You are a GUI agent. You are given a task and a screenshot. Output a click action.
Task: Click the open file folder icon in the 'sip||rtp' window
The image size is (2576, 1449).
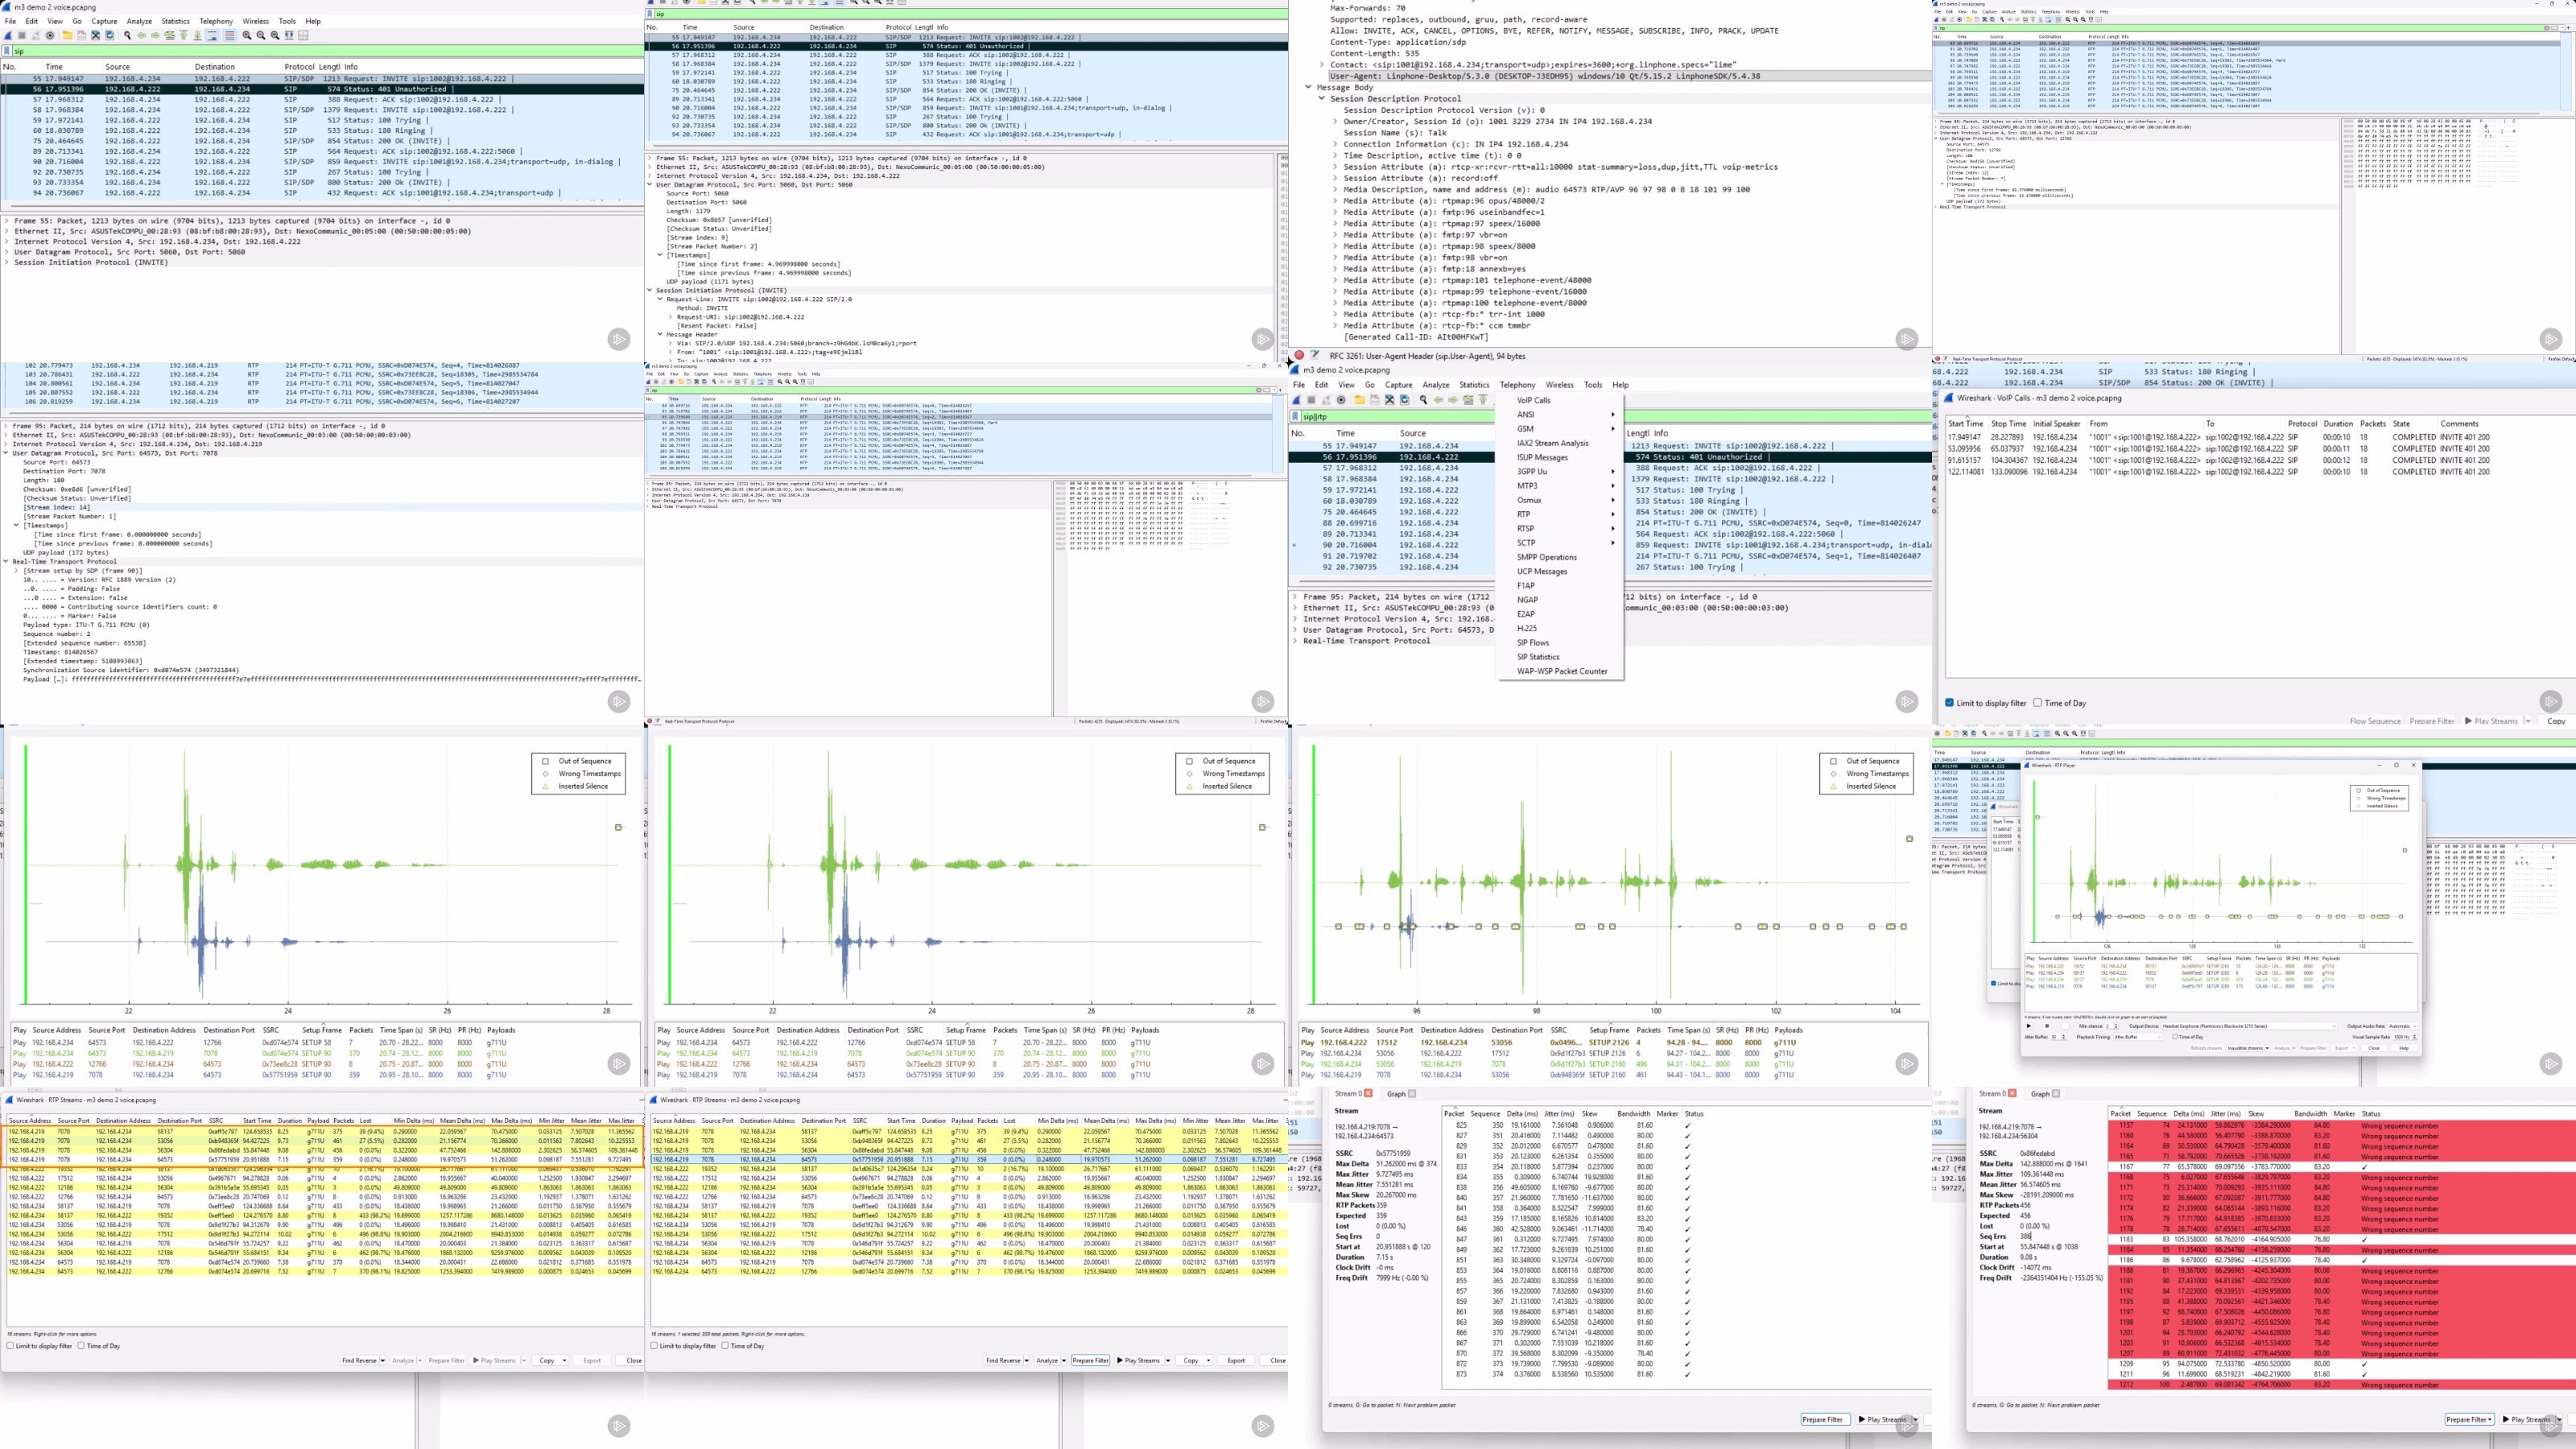point(1360,400)
